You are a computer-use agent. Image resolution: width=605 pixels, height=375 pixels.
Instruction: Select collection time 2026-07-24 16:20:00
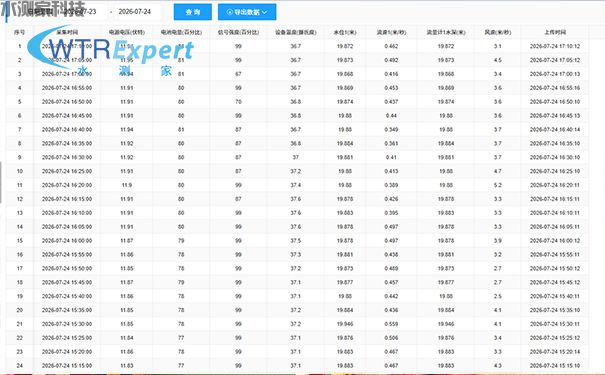[67, 185]
